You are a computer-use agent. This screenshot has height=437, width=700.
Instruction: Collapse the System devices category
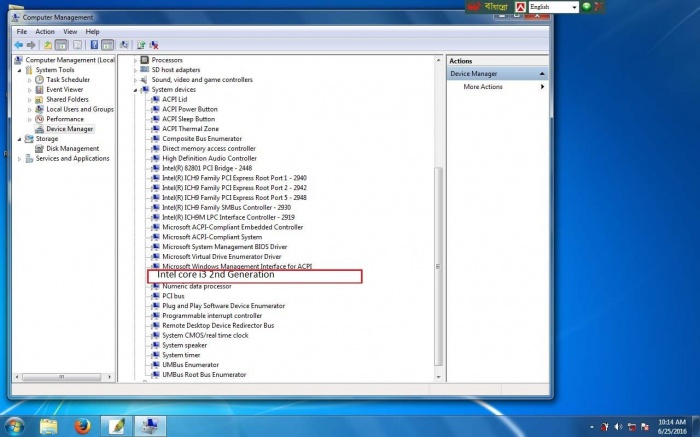(x=135, y=90)
